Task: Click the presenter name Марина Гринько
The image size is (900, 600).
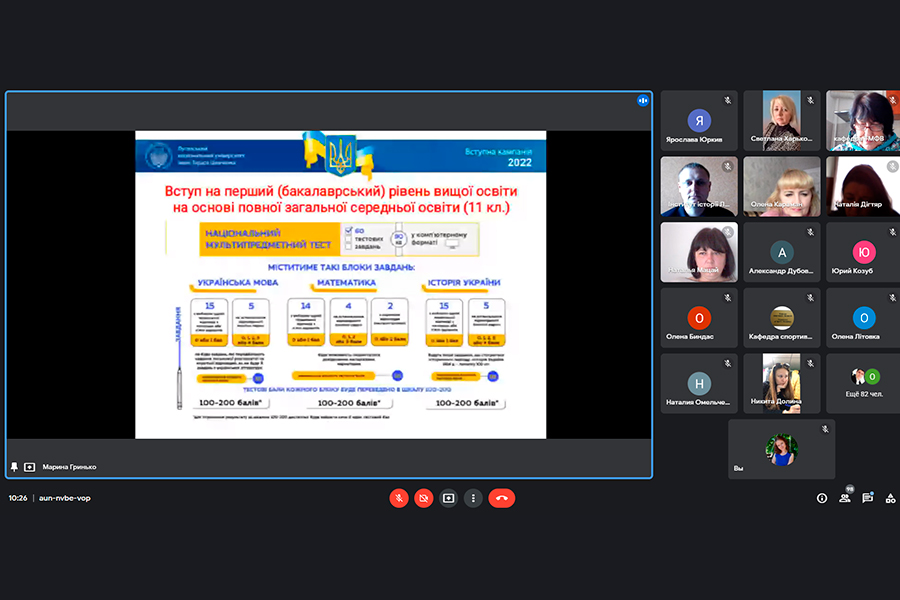Action: tap(69, 467)
